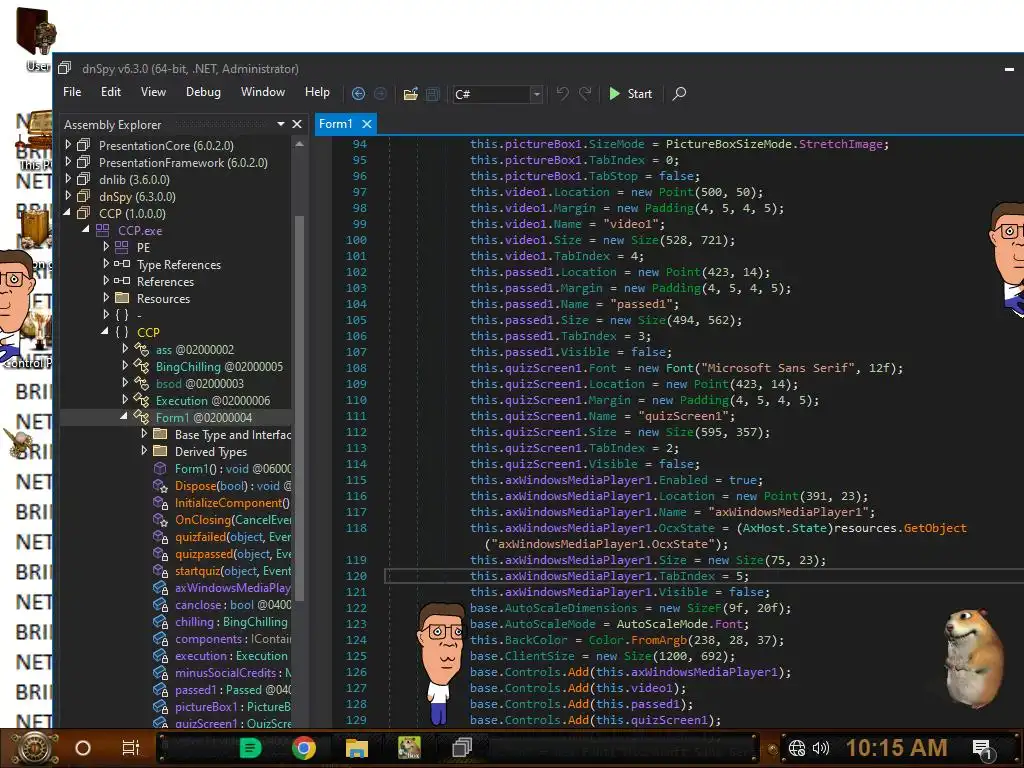Select the BingChilling @02000005 class

point(219,366)
